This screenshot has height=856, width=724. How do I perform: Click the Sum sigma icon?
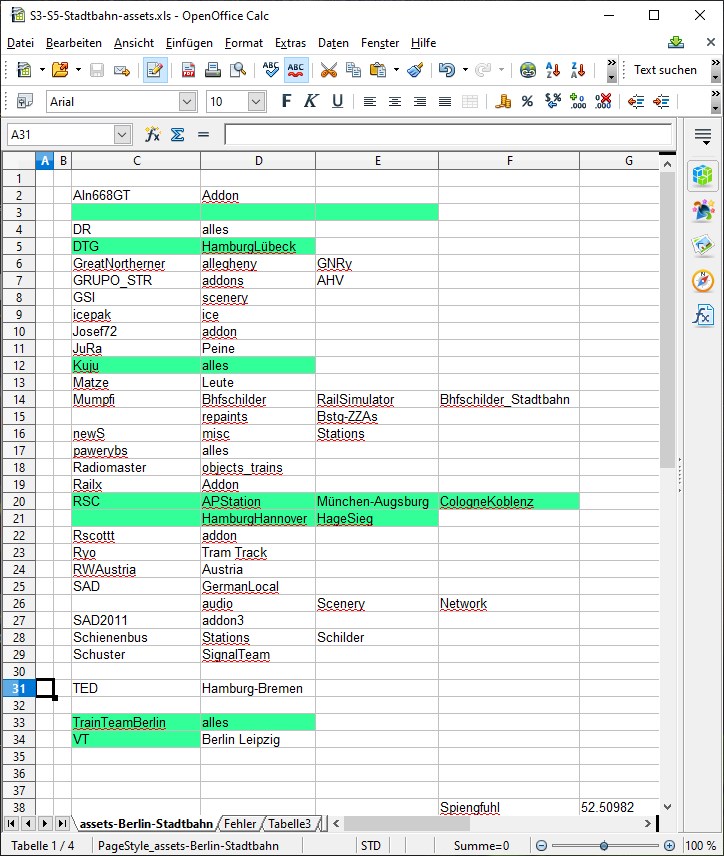[177, 134]
